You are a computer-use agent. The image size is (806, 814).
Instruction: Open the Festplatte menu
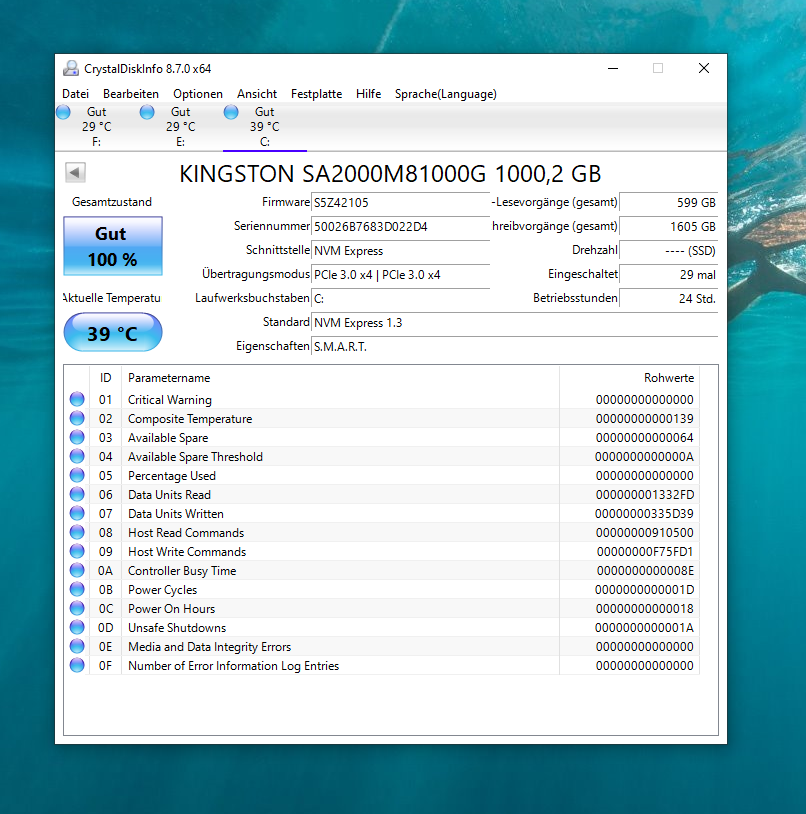[x=317, y=94]
